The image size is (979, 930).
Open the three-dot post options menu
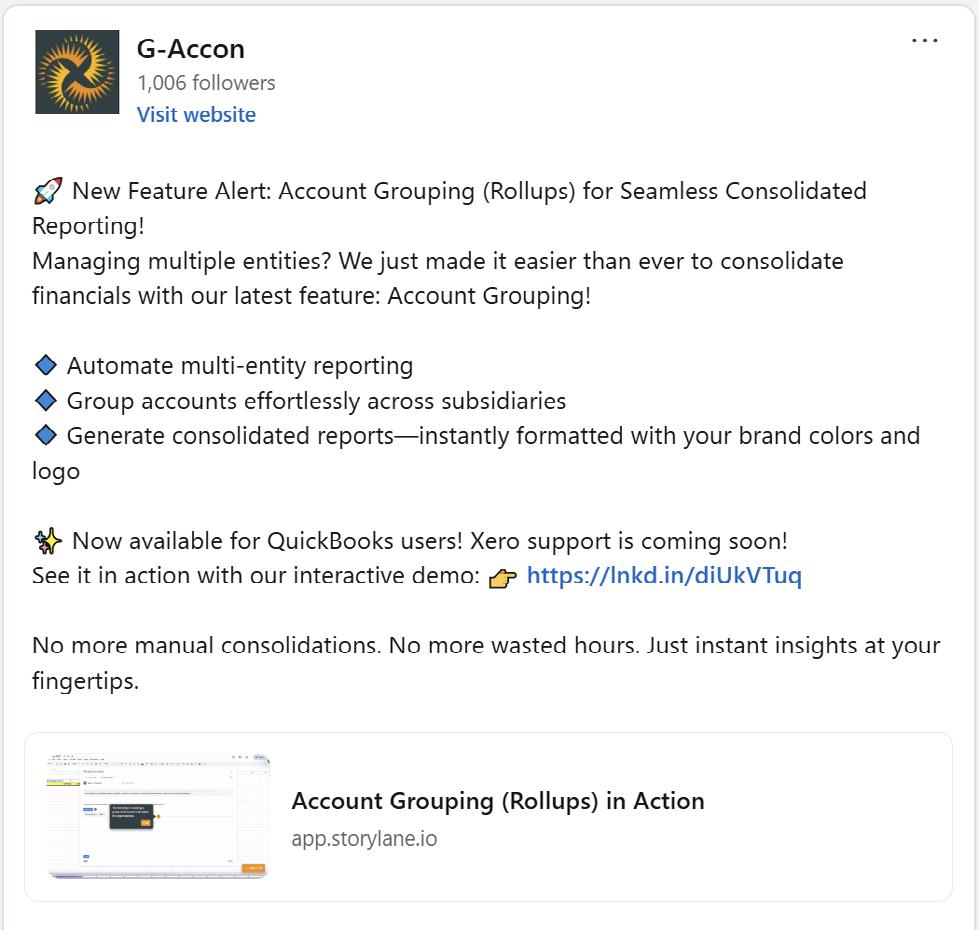(924, 41)
